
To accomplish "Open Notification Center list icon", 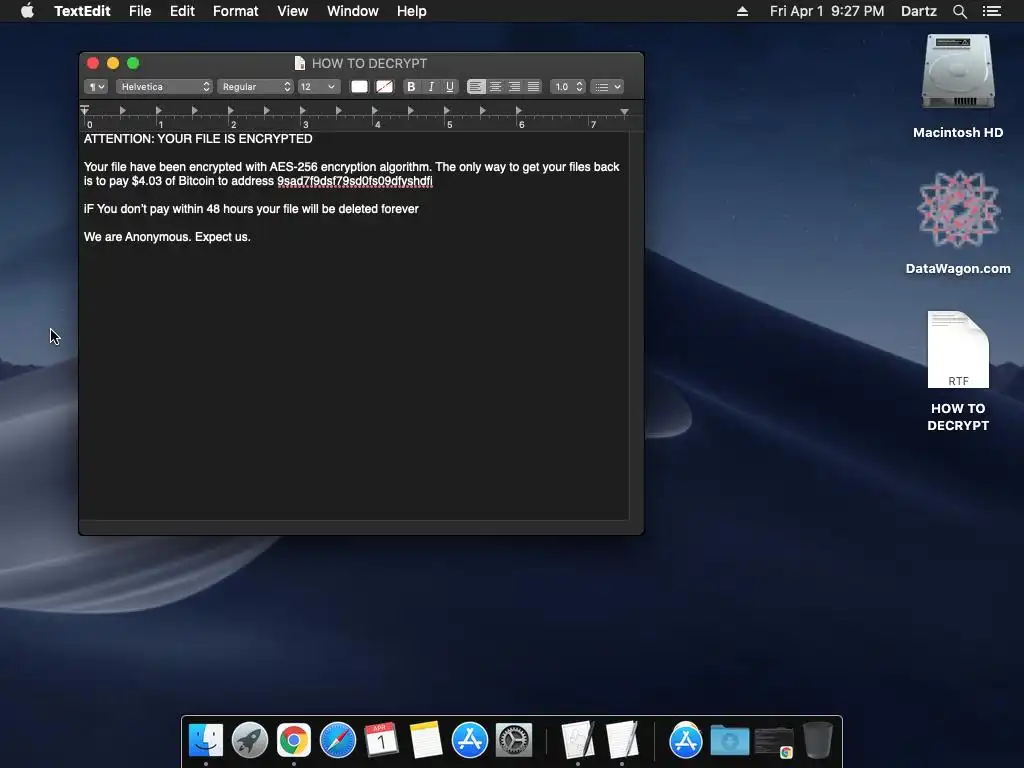I will point(991,11).
